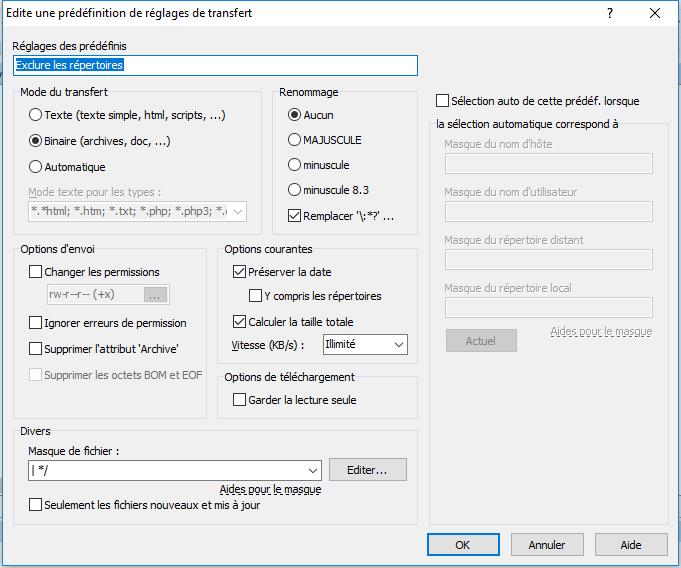Toggle Préserver la date checkbox
This screenshot has height=568, width=681.
click(x=239, y=272)
